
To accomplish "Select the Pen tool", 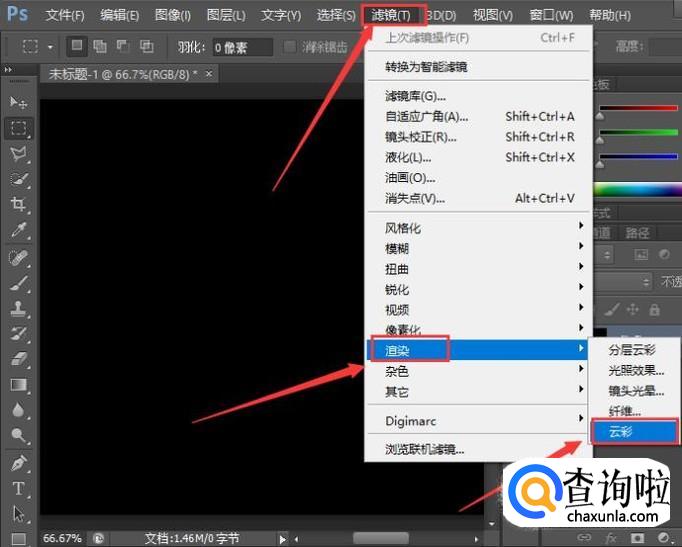I will [18, 463].
